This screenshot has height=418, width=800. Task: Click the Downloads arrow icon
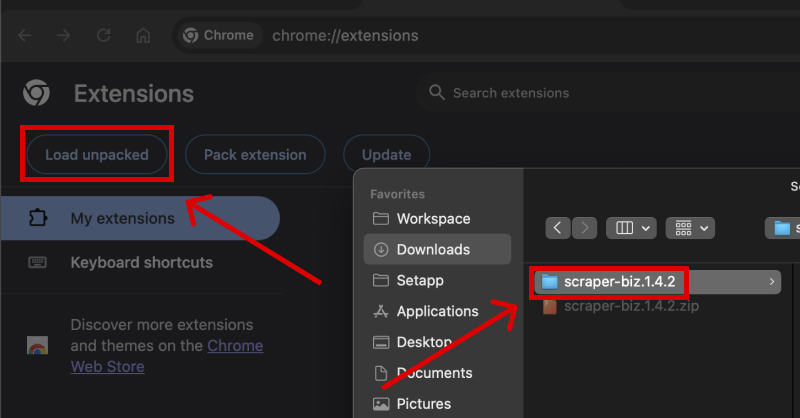[381, 250]
